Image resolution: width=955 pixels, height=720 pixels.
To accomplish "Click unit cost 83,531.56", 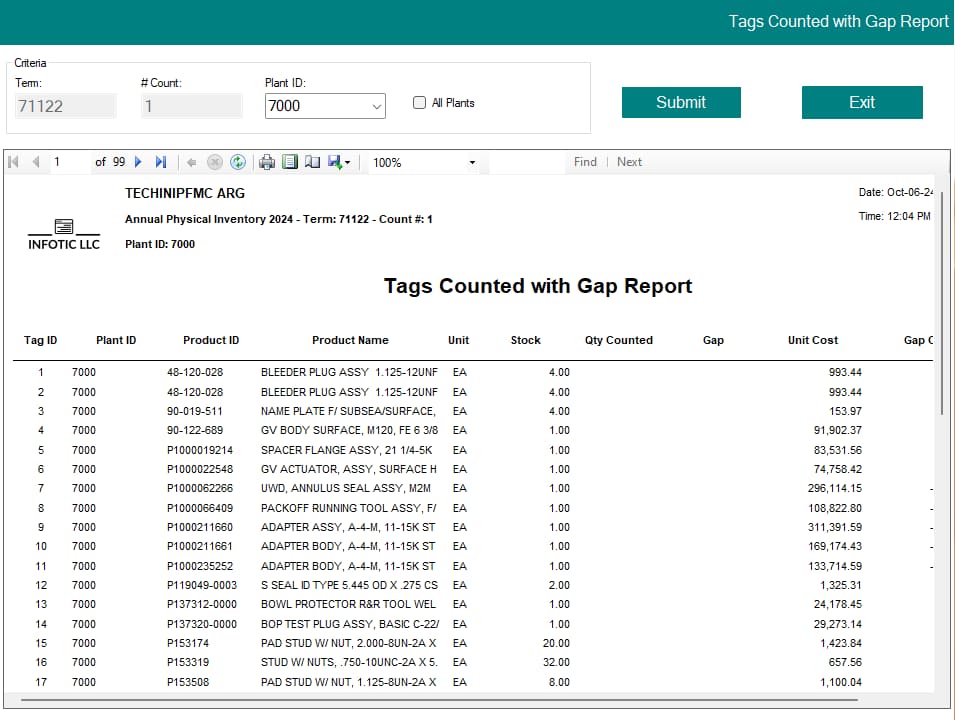I will point(837,450).
